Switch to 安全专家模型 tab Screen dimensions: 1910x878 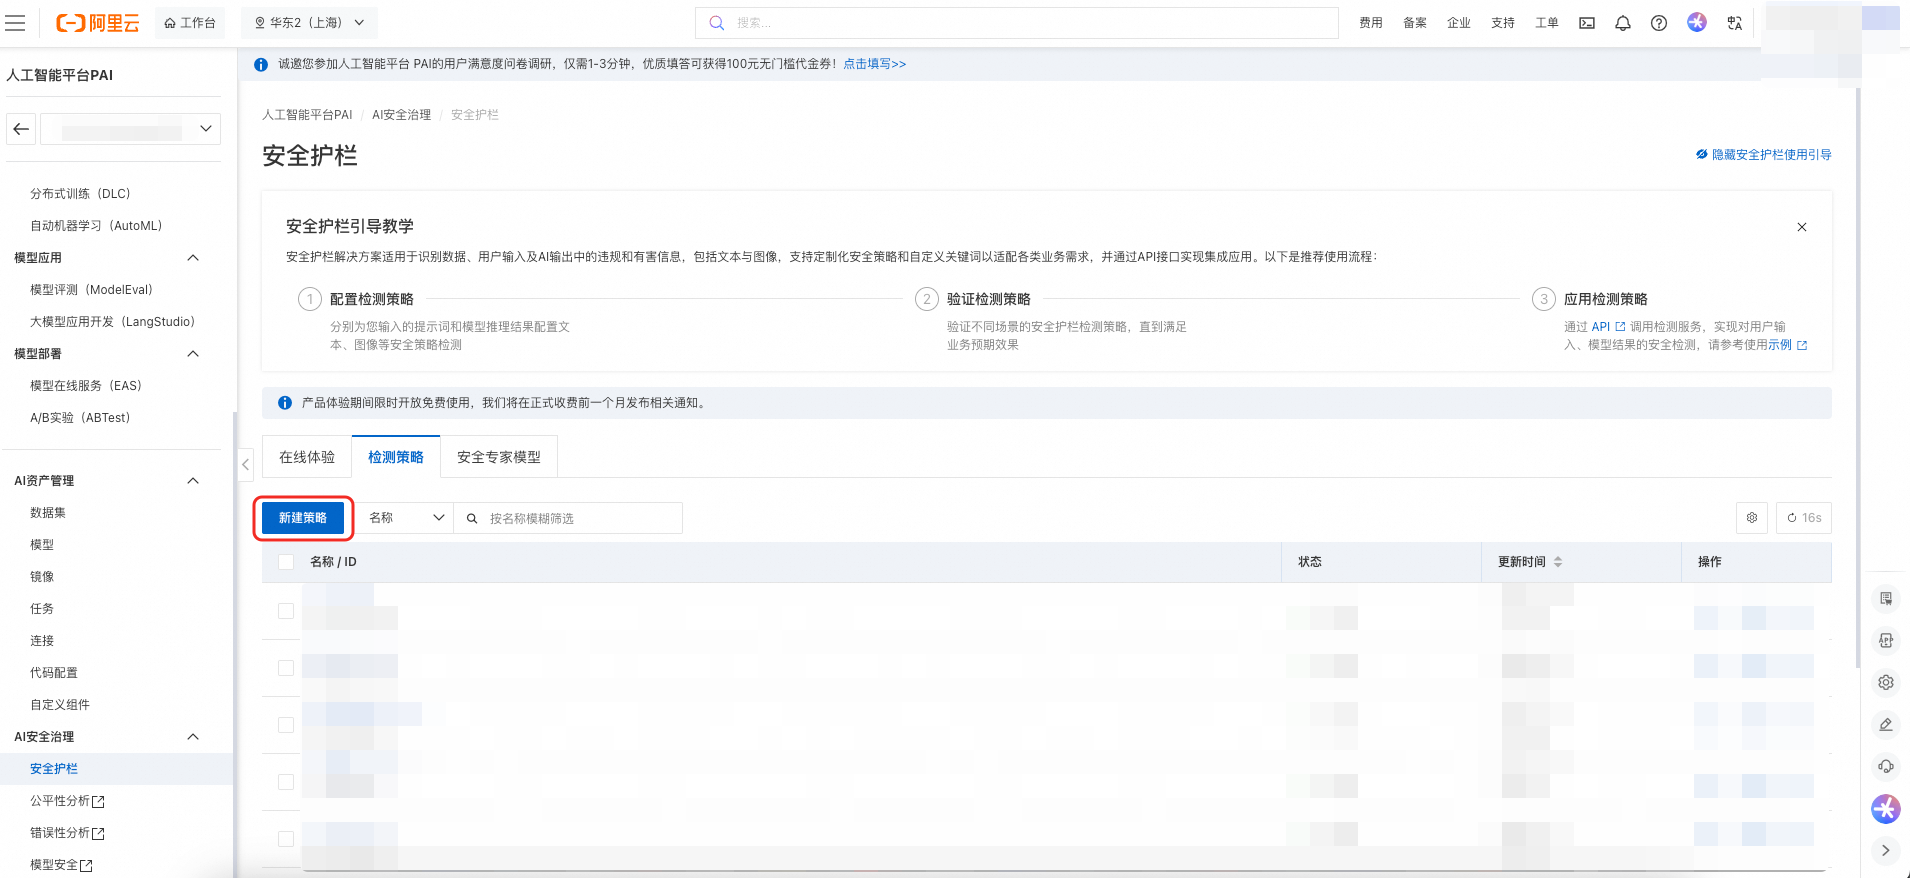coord(499,457)
